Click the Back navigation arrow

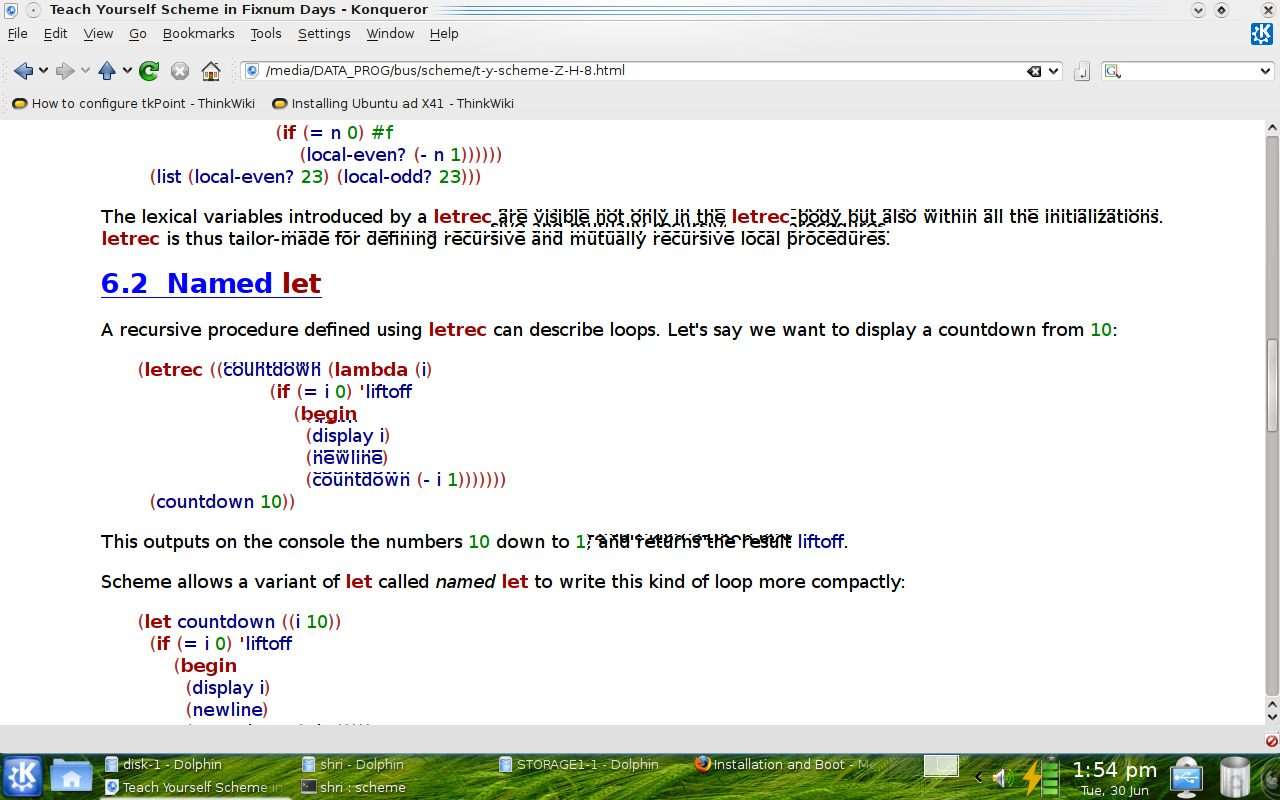pos(23,71)
